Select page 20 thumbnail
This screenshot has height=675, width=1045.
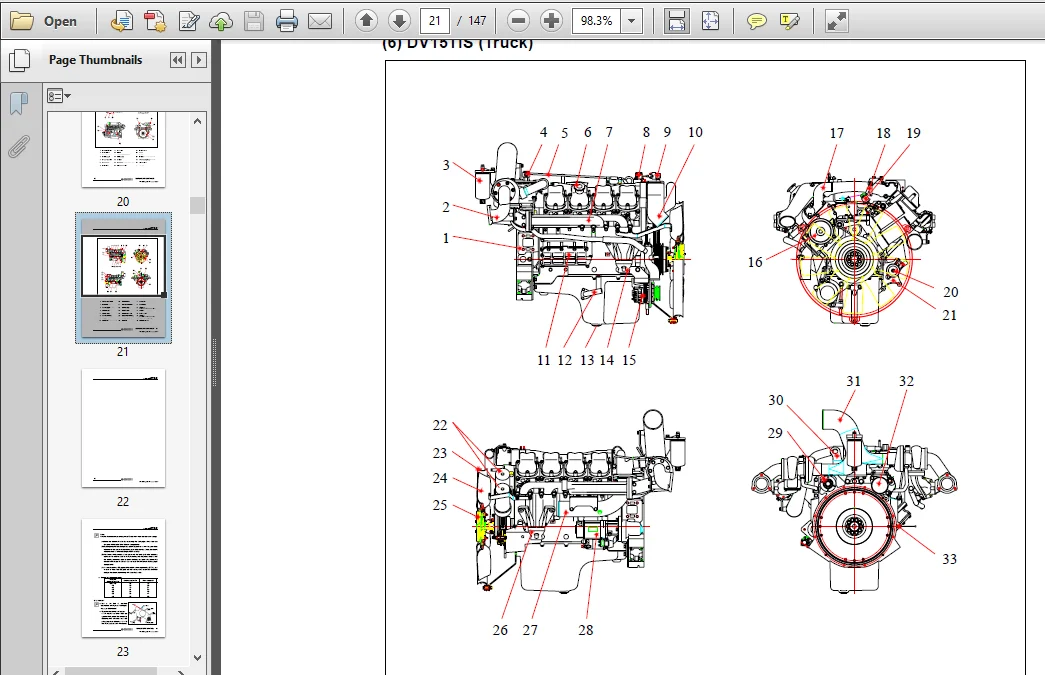(x=123, y=149)
